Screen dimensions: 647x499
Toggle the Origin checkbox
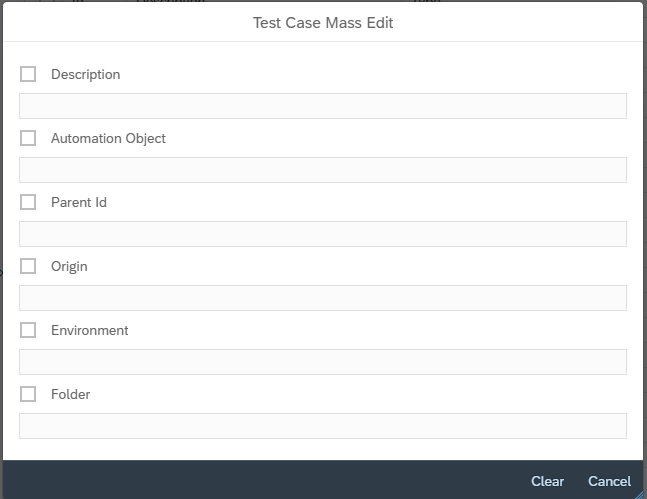pyautogui.click(x=28, y=266)
